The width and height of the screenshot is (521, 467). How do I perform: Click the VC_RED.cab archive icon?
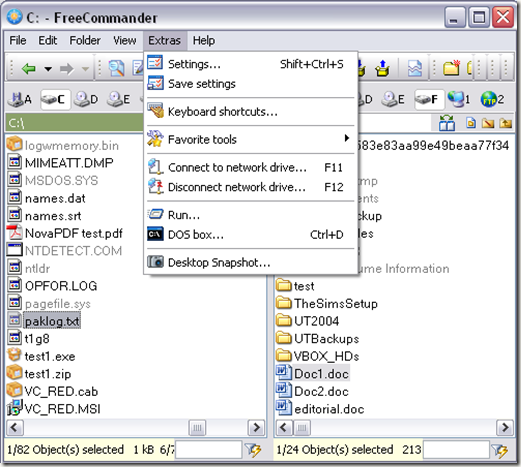pos(14,390)
